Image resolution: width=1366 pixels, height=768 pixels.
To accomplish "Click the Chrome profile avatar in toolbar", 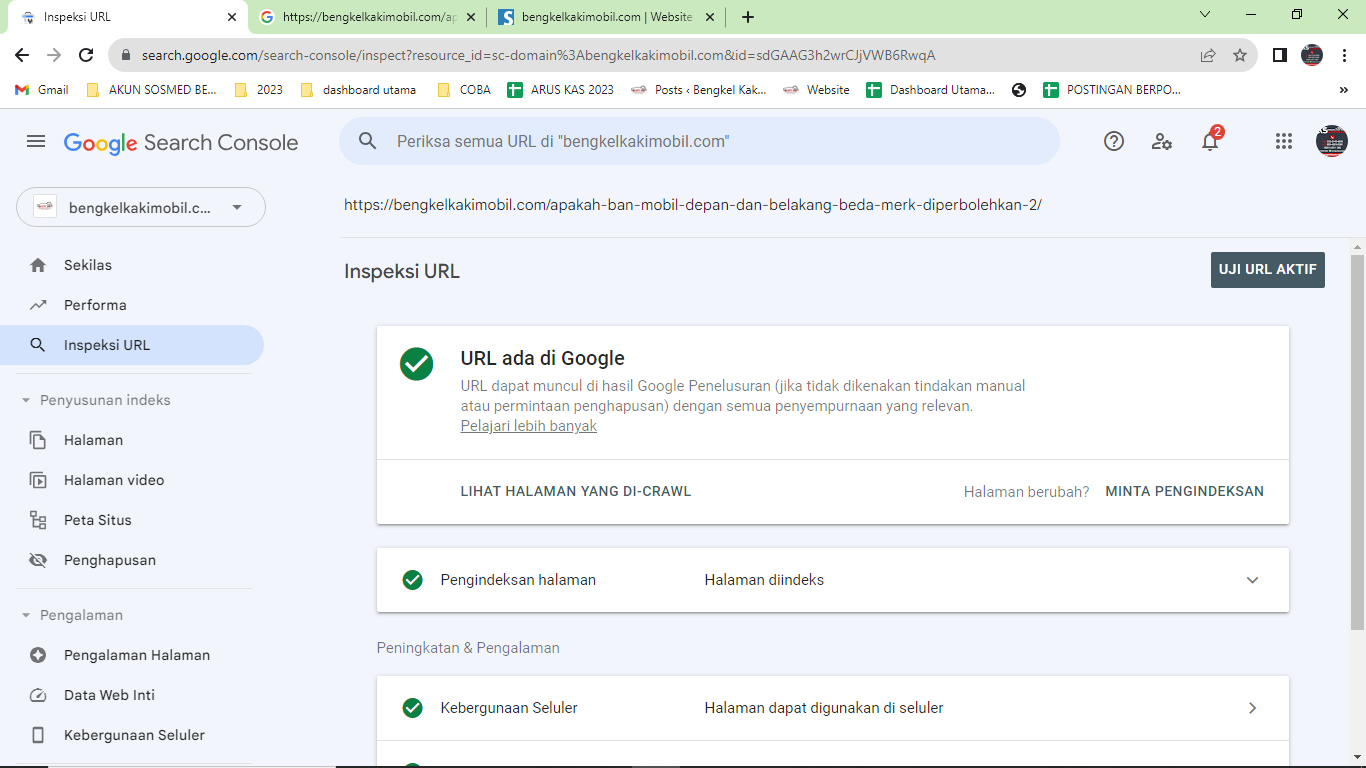I will coord(1312,55).
